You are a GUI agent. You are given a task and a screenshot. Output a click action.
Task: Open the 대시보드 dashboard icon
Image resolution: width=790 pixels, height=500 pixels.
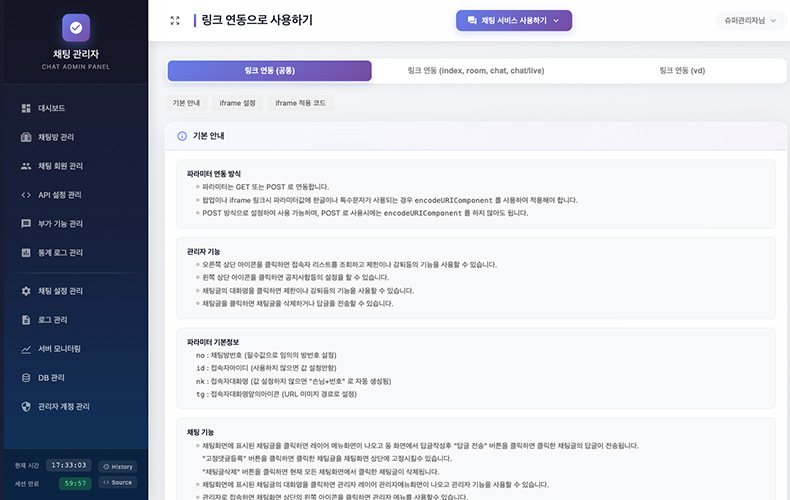[26, 108]
